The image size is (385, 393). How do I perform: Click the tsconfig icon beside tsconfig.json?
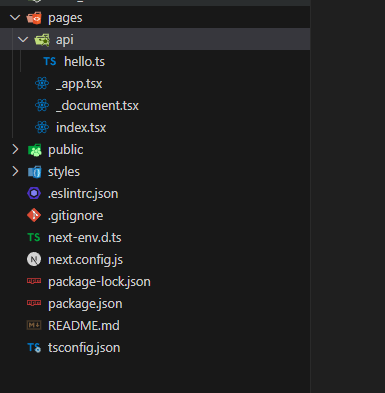tap(34, 348)
